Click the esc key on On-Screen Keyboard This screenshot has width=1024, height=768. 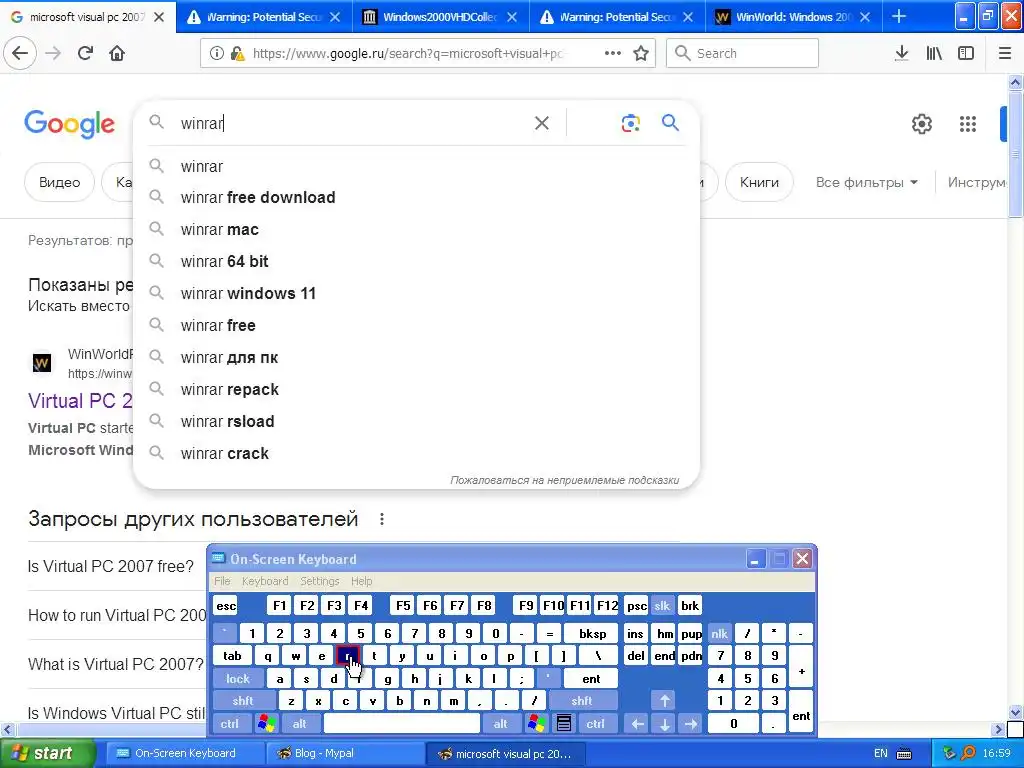click(226, 605)
